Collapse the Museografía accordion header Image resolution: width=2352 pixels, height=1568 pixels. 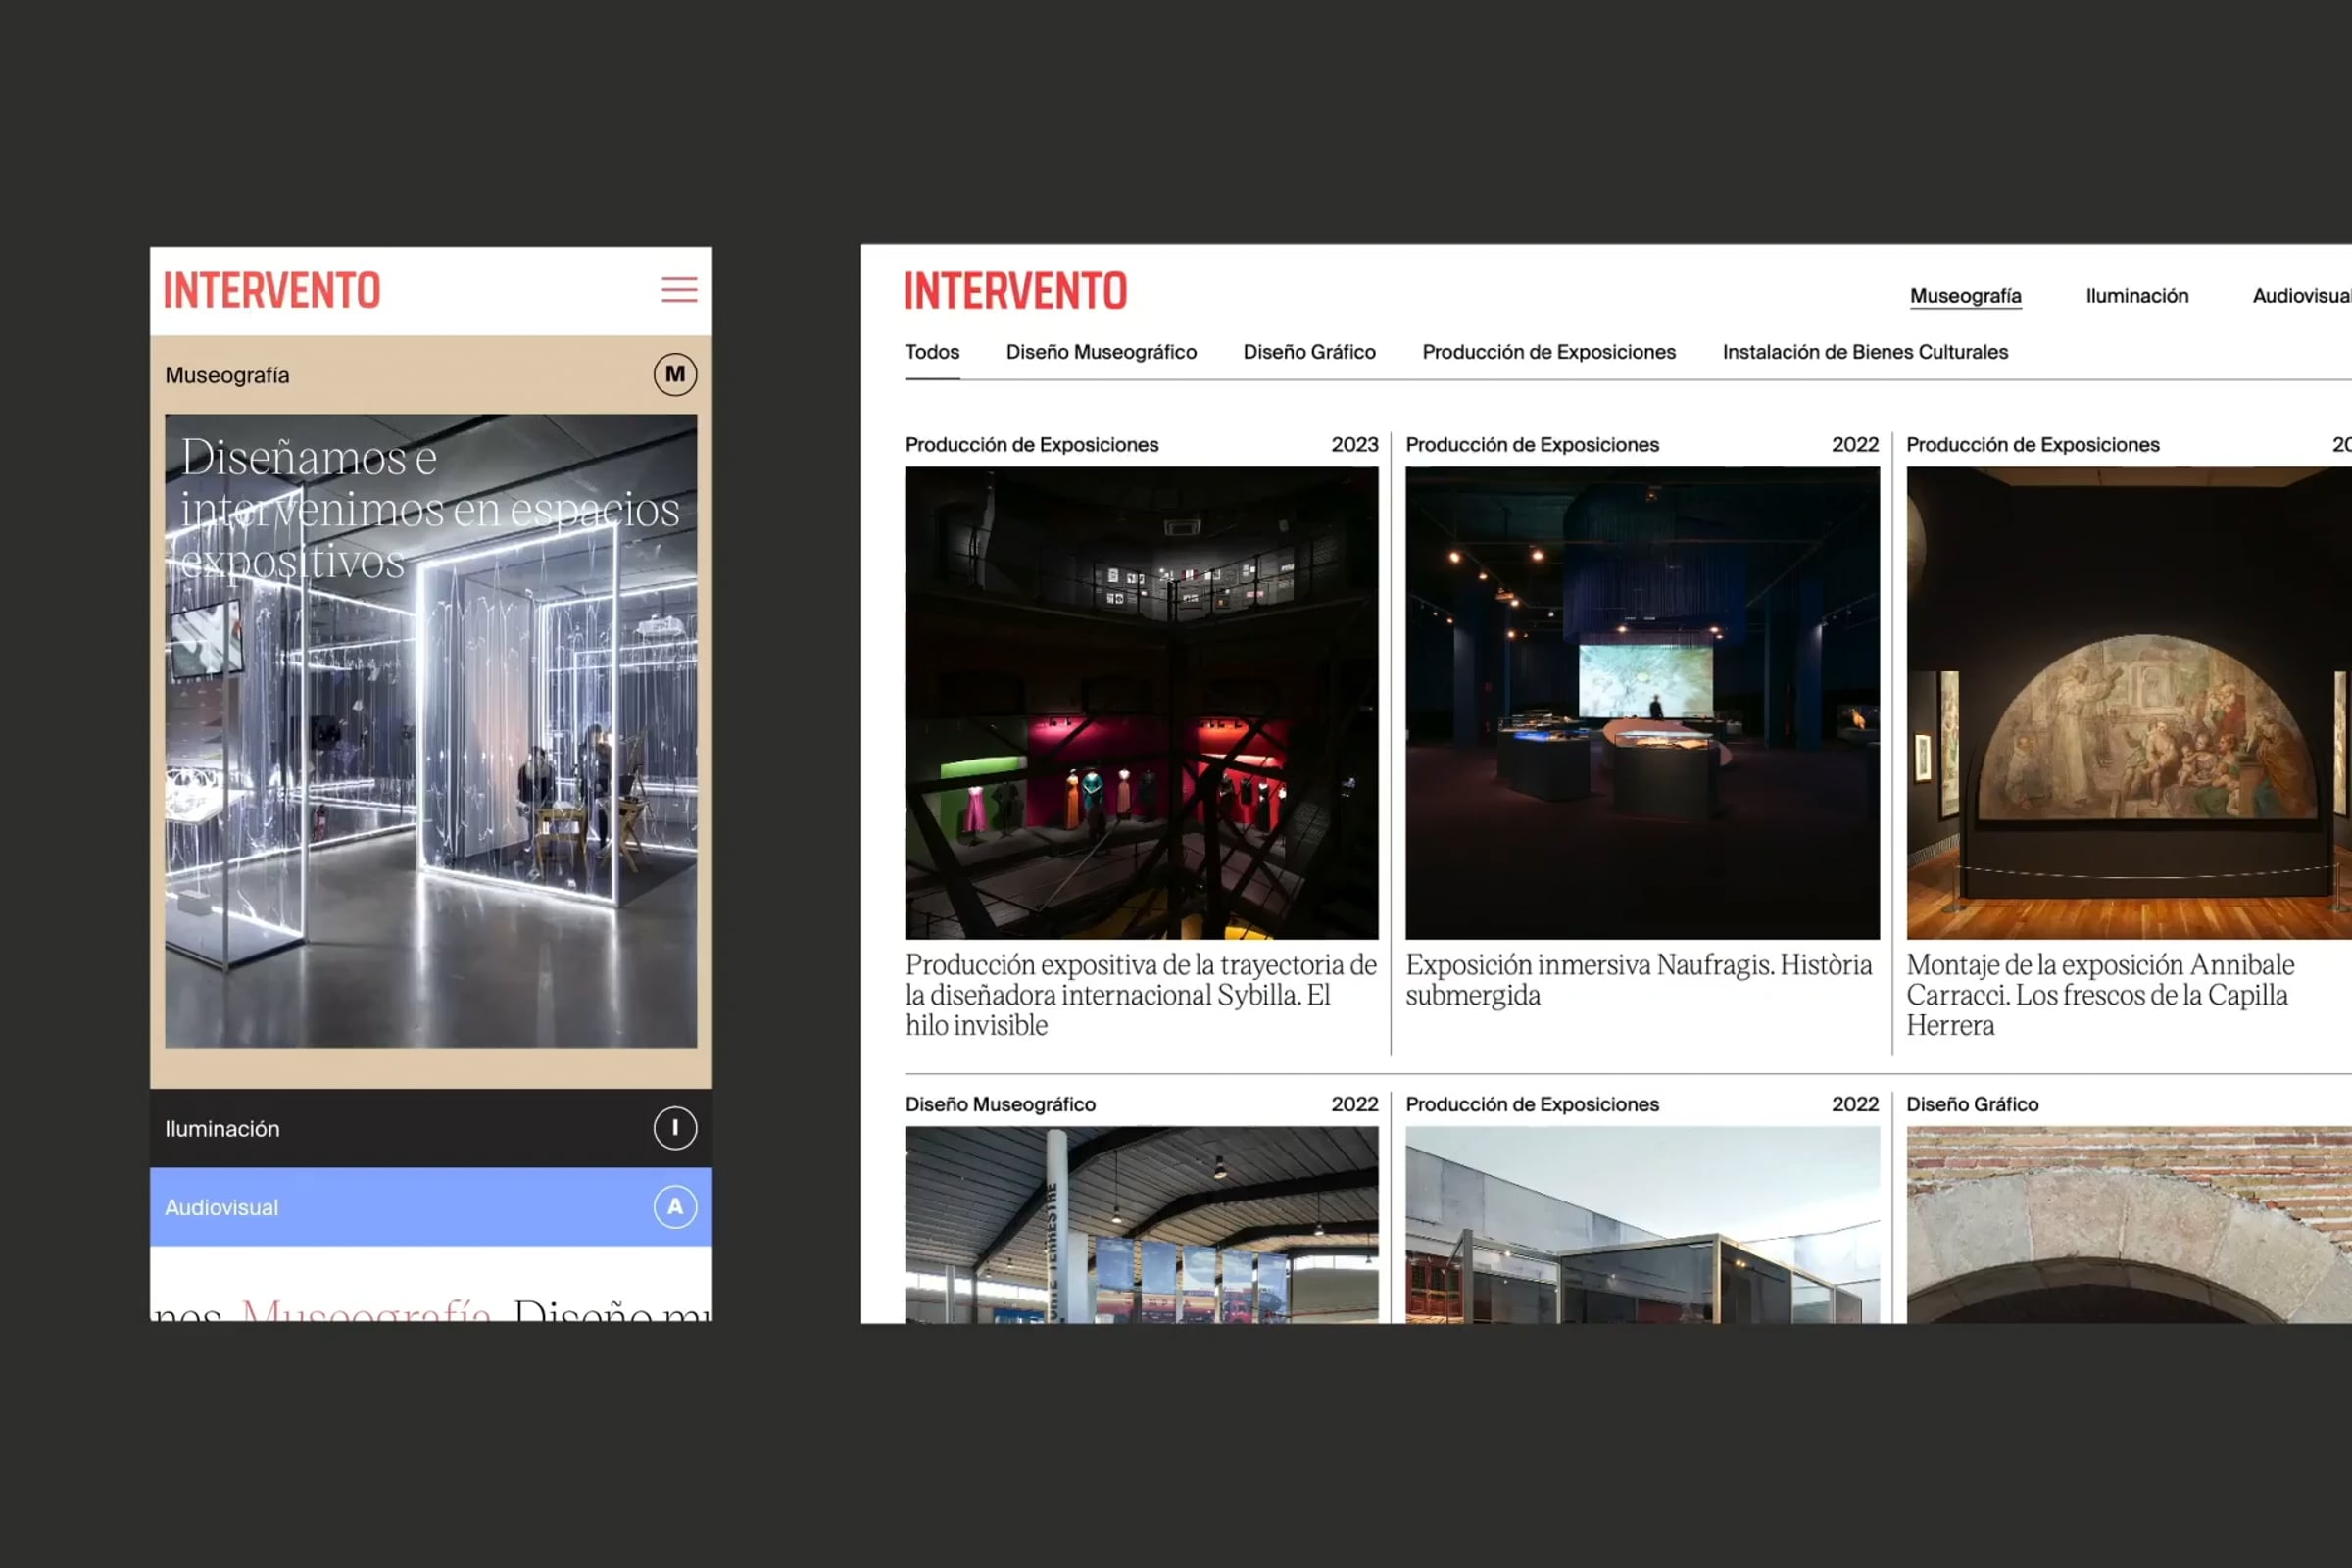tap(400, 375)
